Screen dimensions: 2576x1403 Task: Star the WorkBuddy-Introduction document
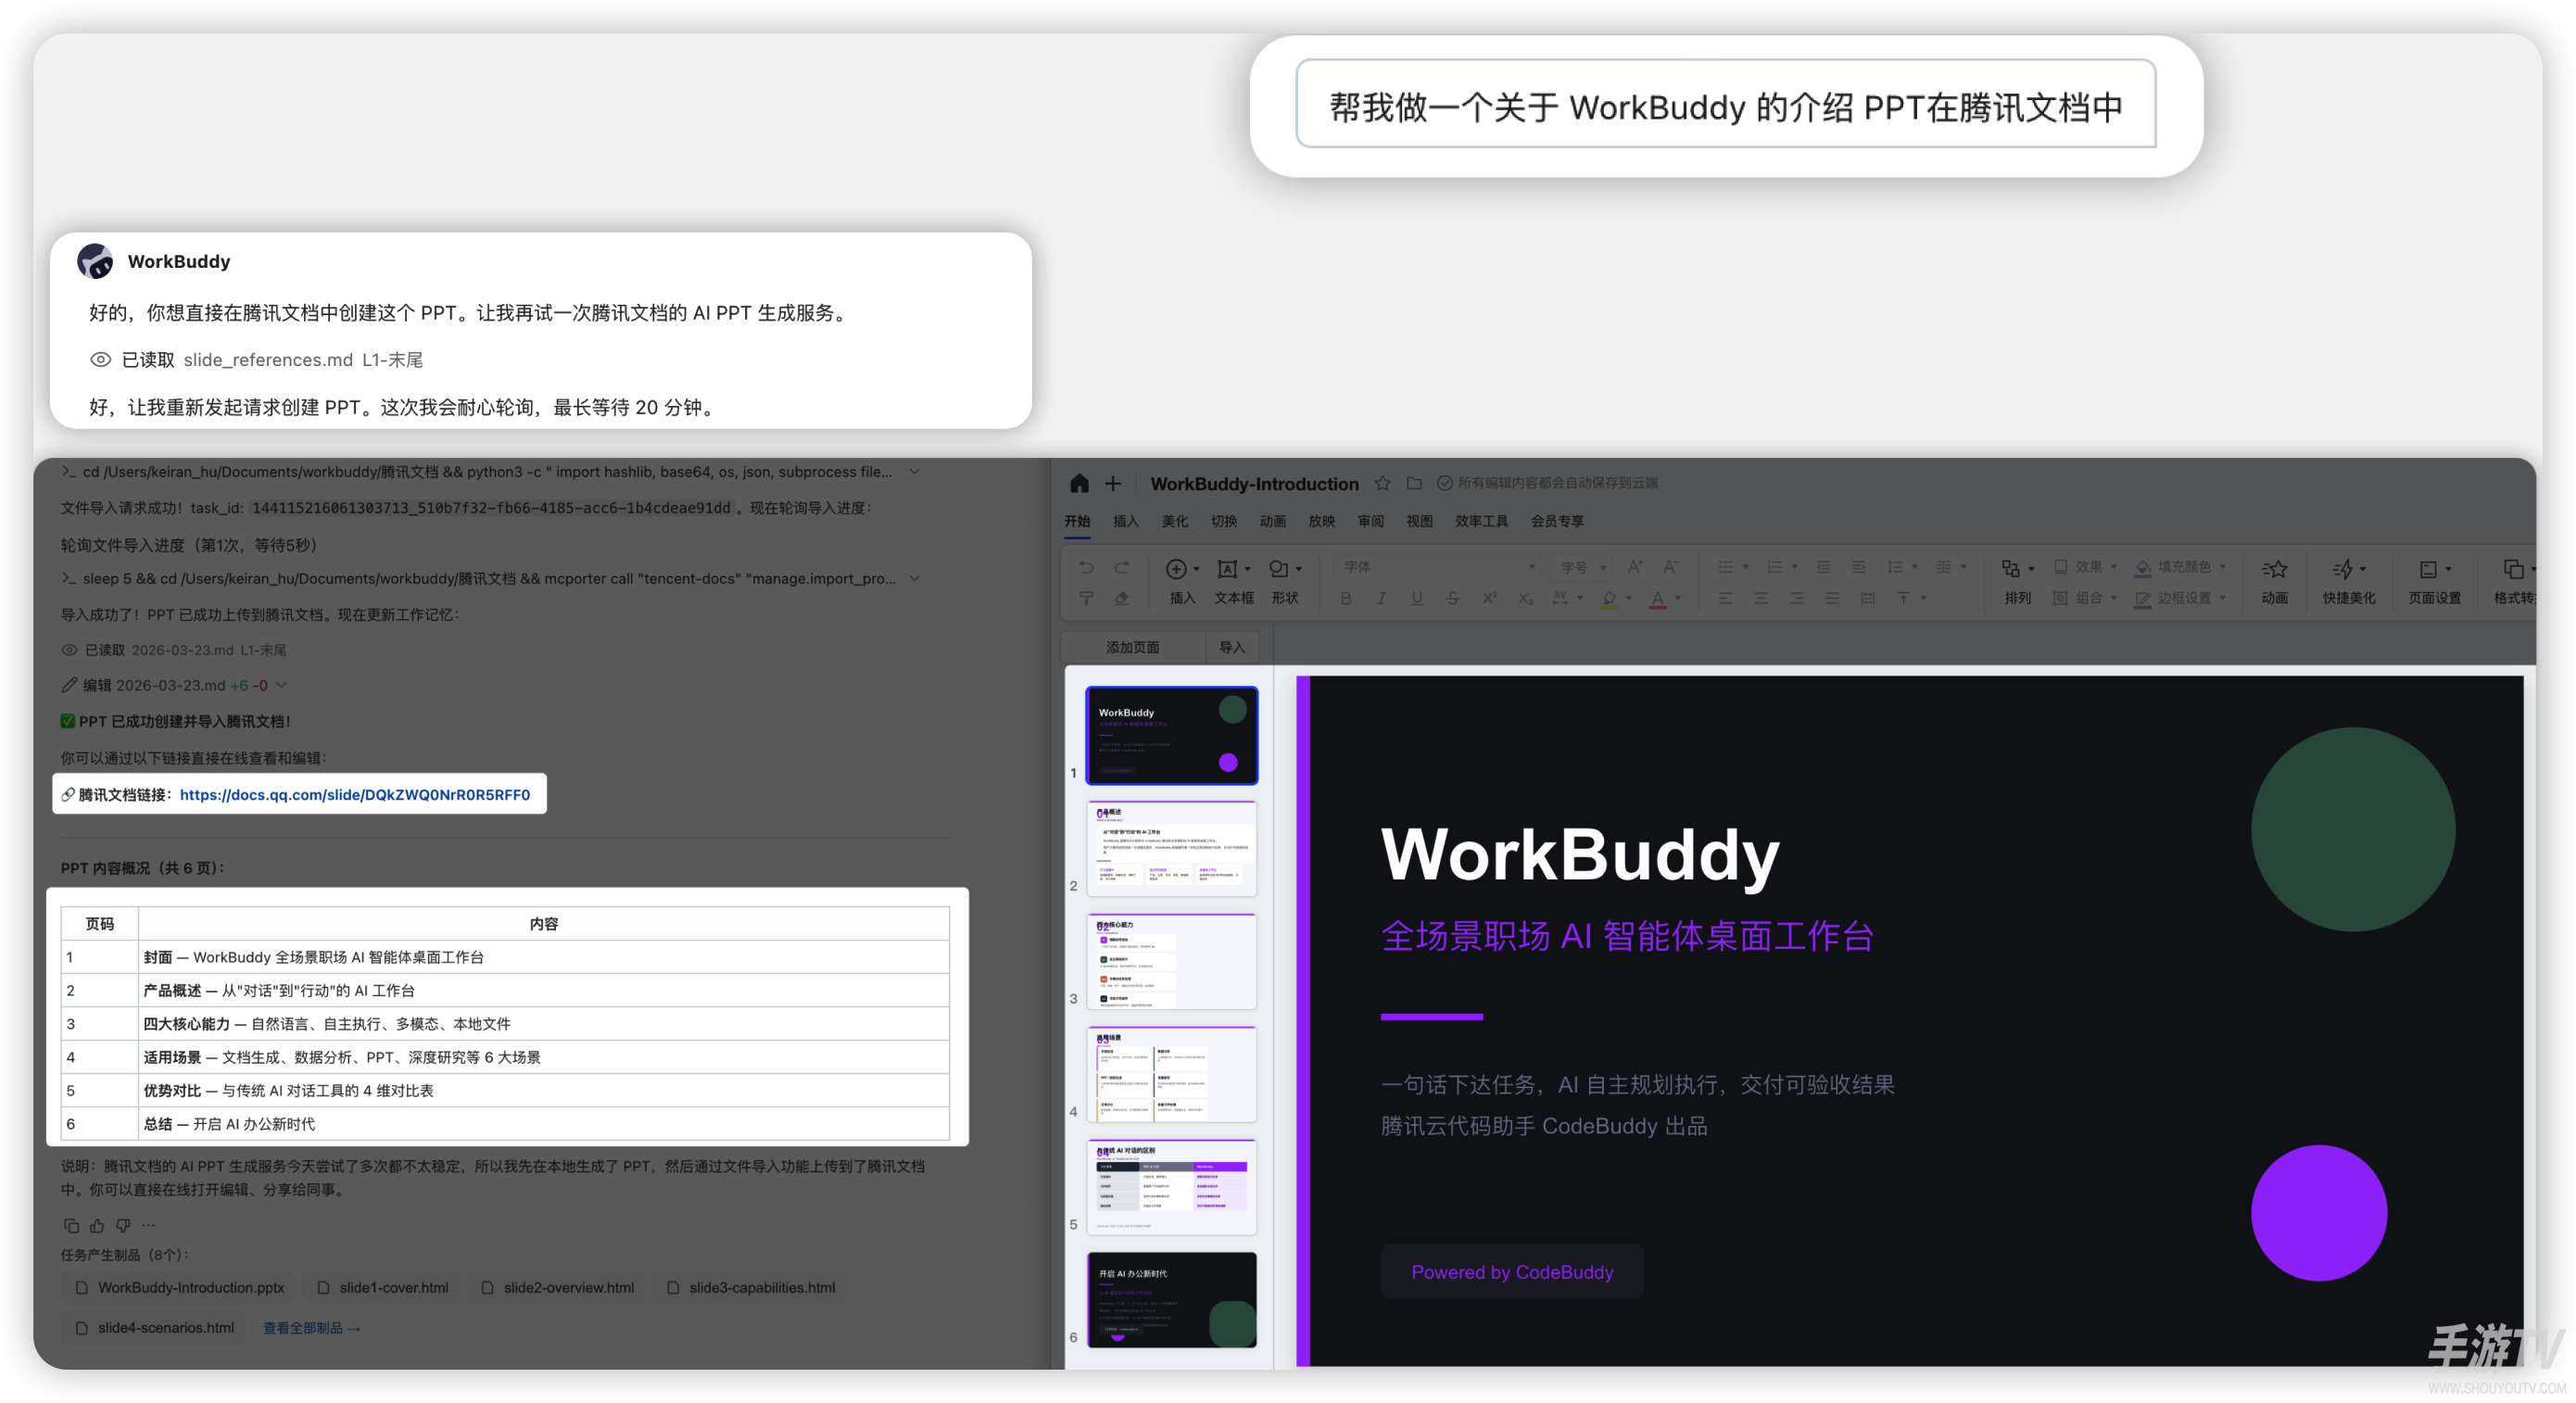1382,483
